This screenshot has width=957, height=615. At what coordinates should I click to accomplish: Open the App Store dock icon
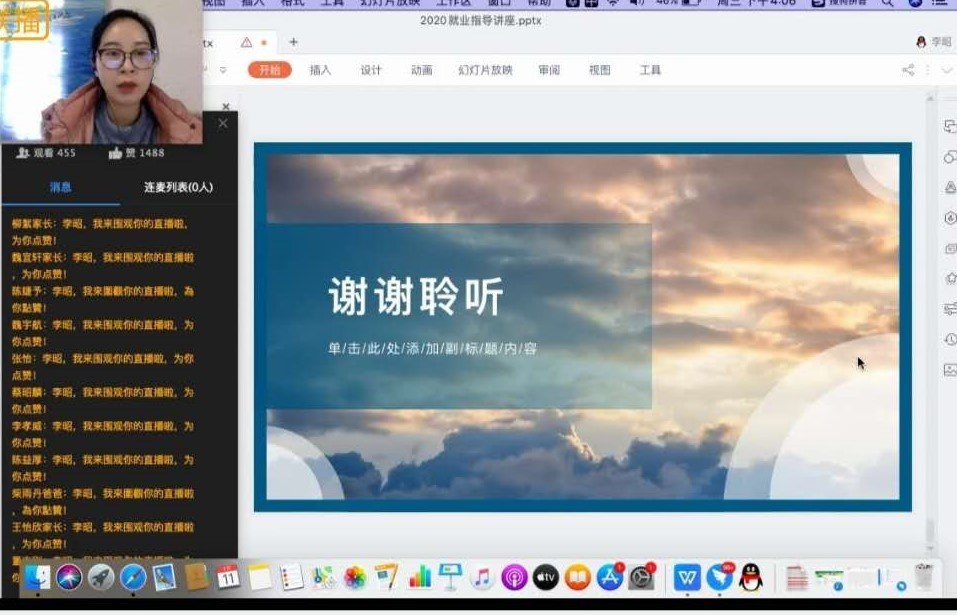pyautogui.click(x=609, y=577)
